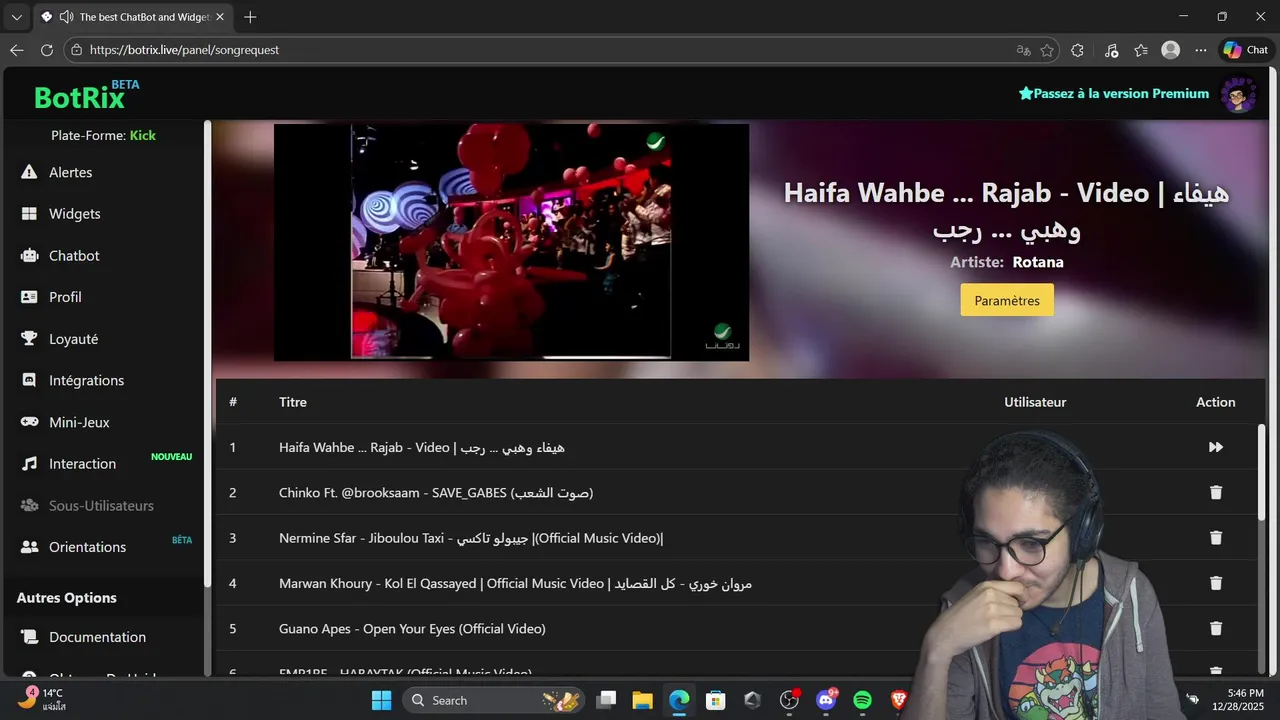Open the browser profile icon
The height and width of the screenshot is (720, 1280).
pyautogui.click(x=1170, y=50)
